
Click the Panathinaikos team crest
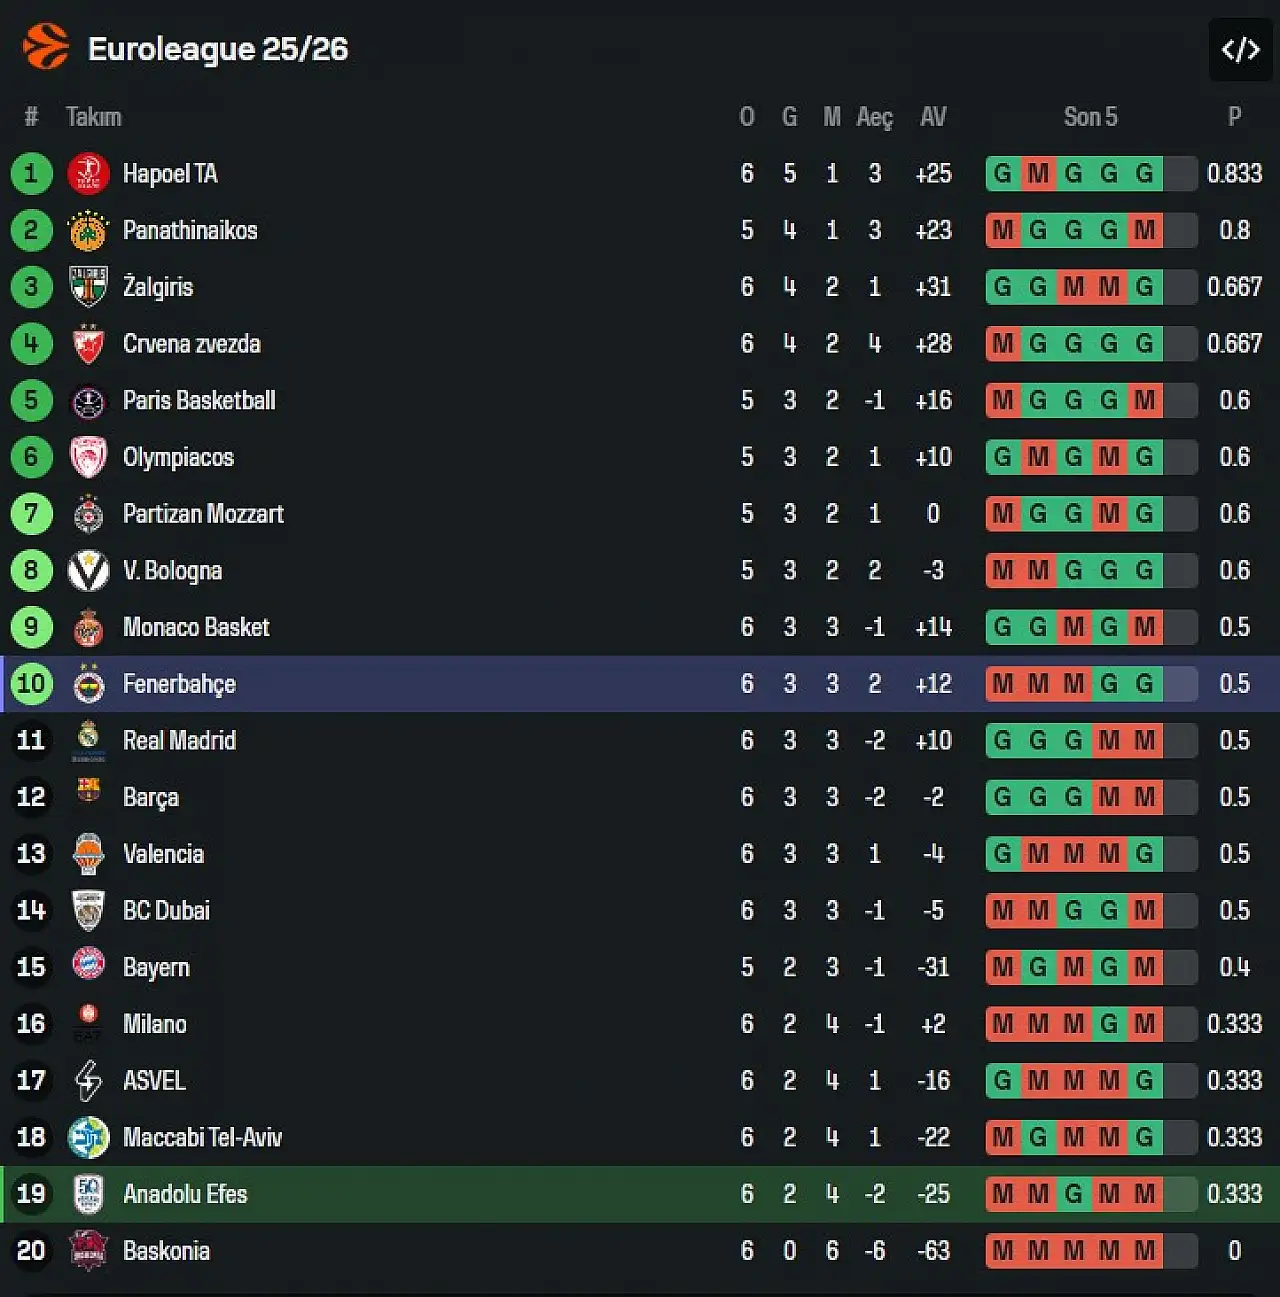click(x=88, y=231)
